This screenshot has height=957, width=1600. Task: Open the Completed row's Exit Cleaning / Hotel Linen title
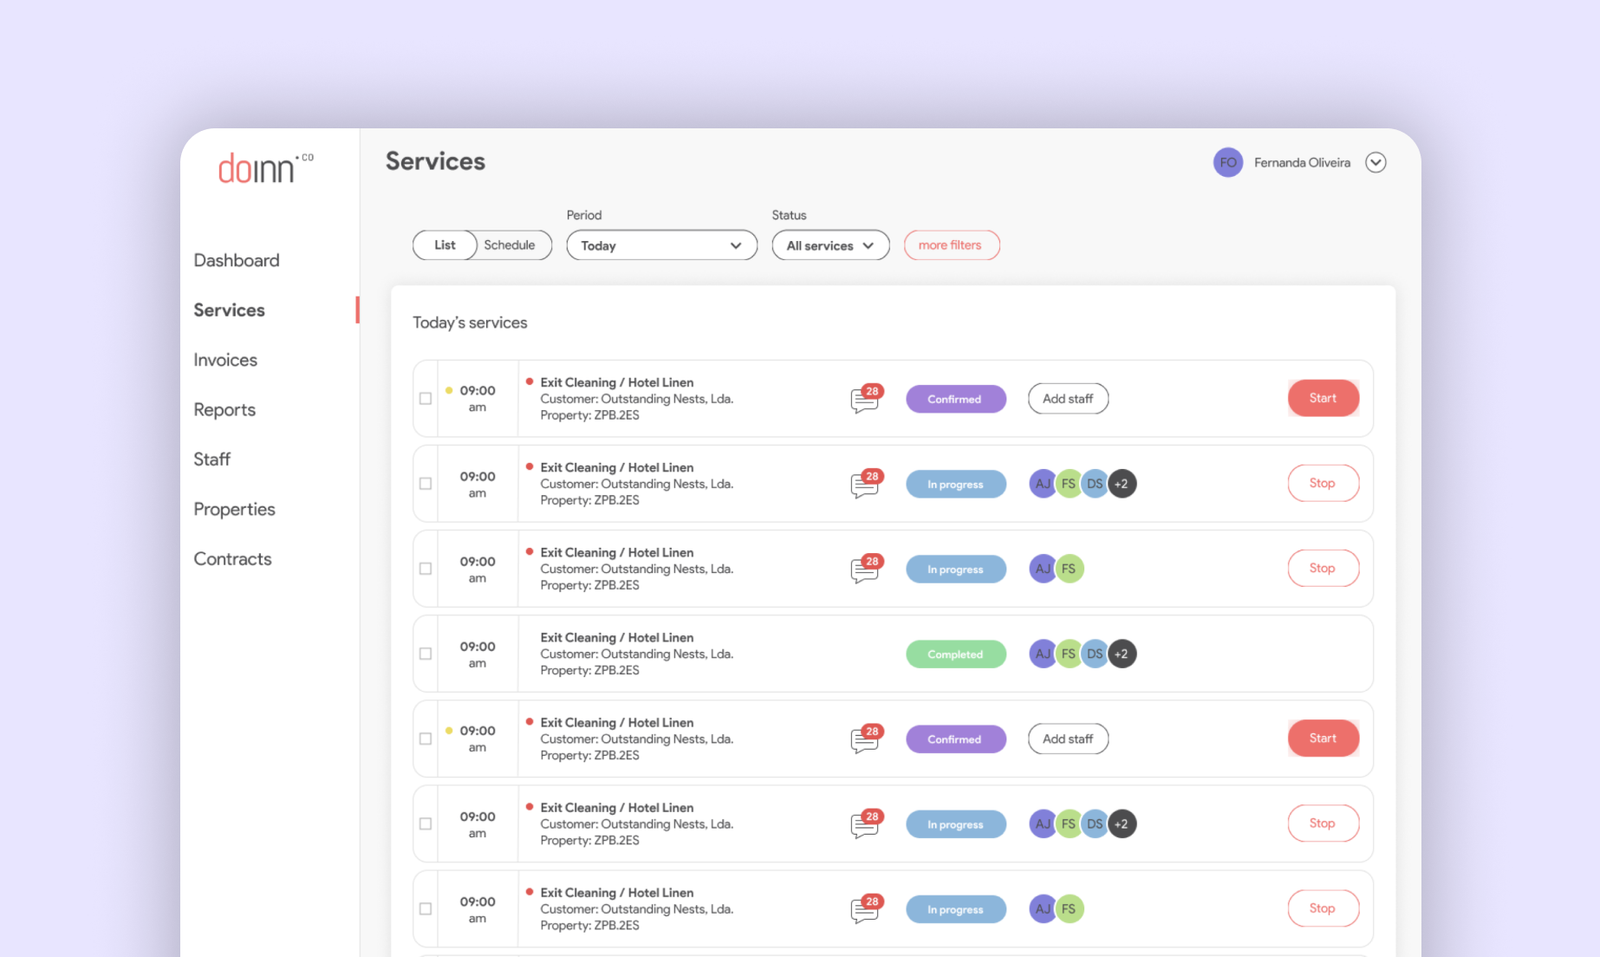click(x=617, y=637)
